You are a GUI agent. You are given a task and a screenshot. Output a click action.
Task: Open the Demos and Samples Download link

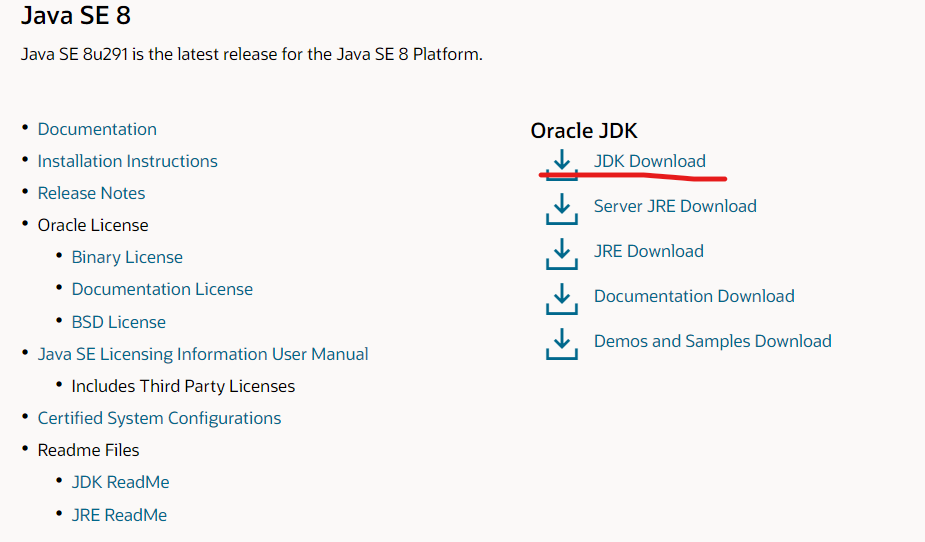pyautogui.click(x=713, y=341)
